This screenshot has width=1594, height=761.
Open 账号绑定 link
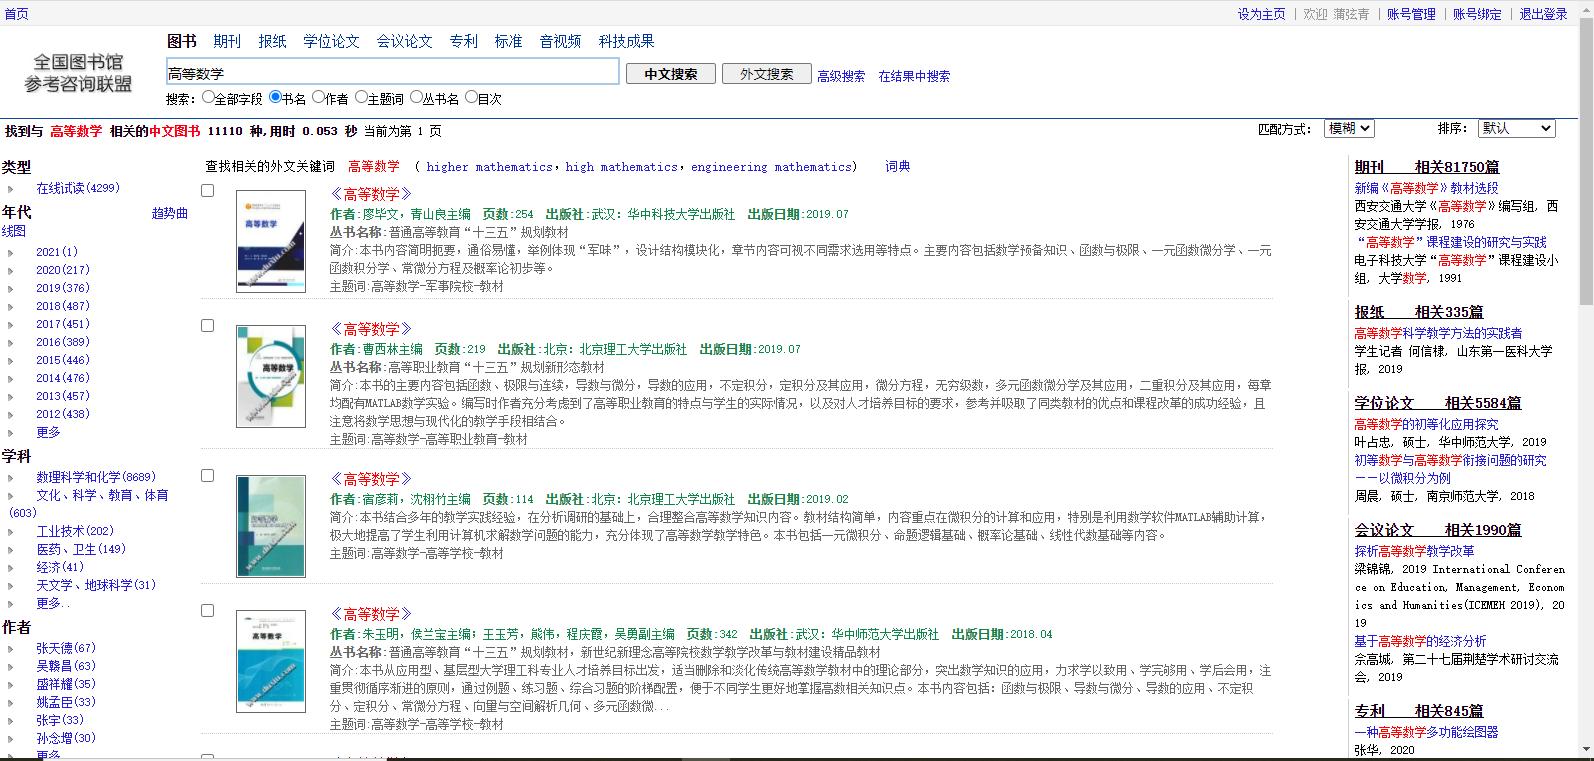(x=1477, y=14)
